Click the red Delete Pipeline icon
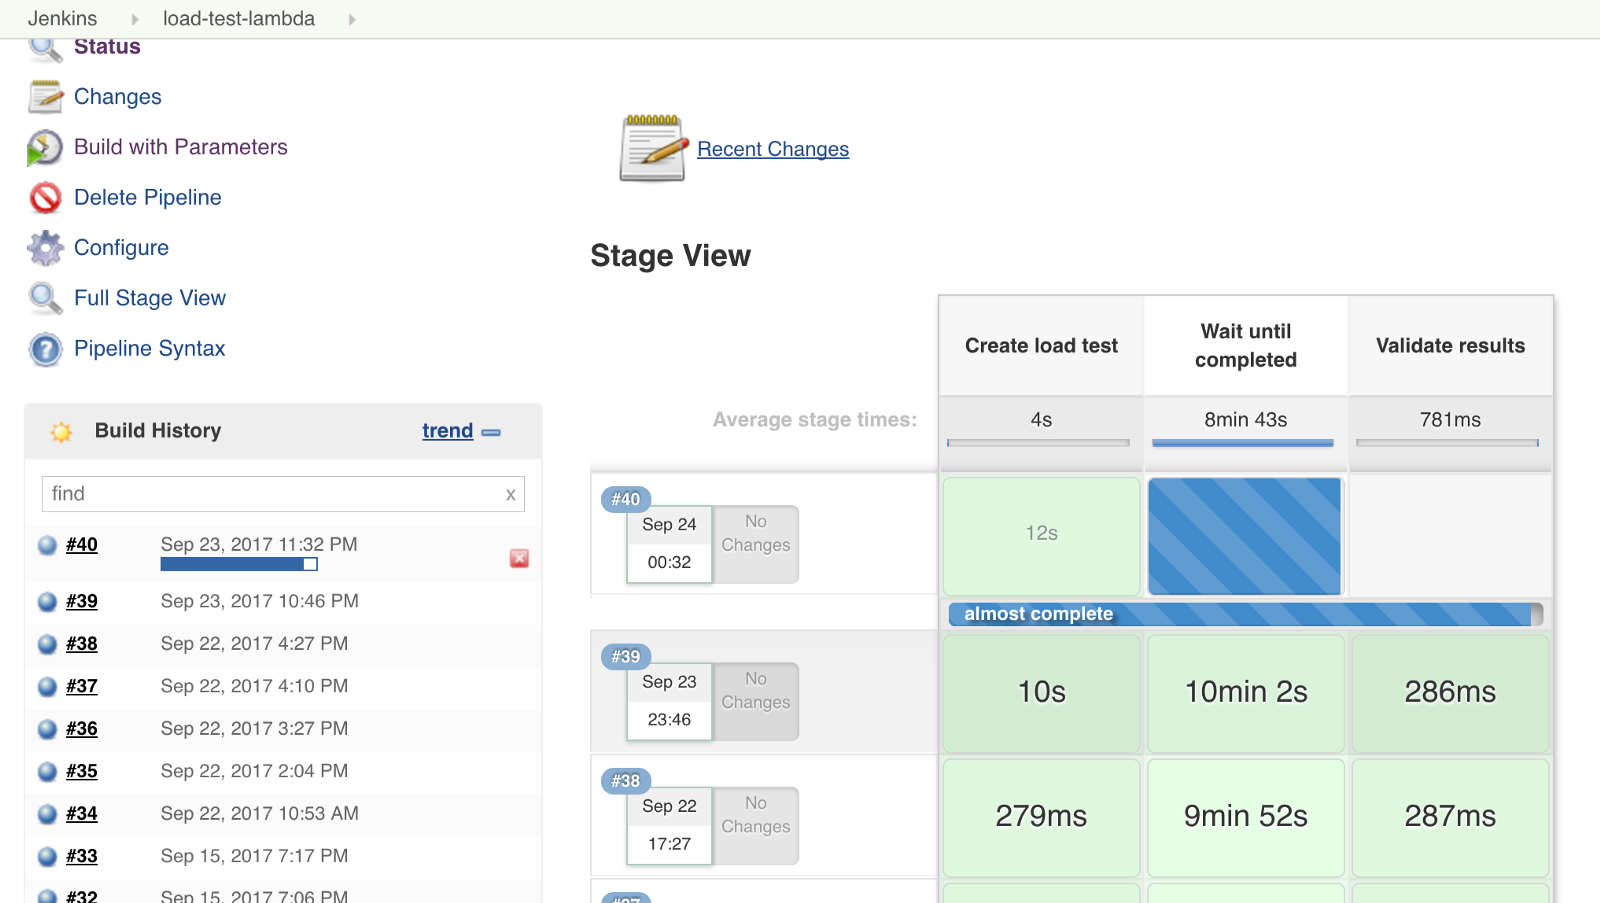The height and width of the screenshot is (903, 1600). 45,198
